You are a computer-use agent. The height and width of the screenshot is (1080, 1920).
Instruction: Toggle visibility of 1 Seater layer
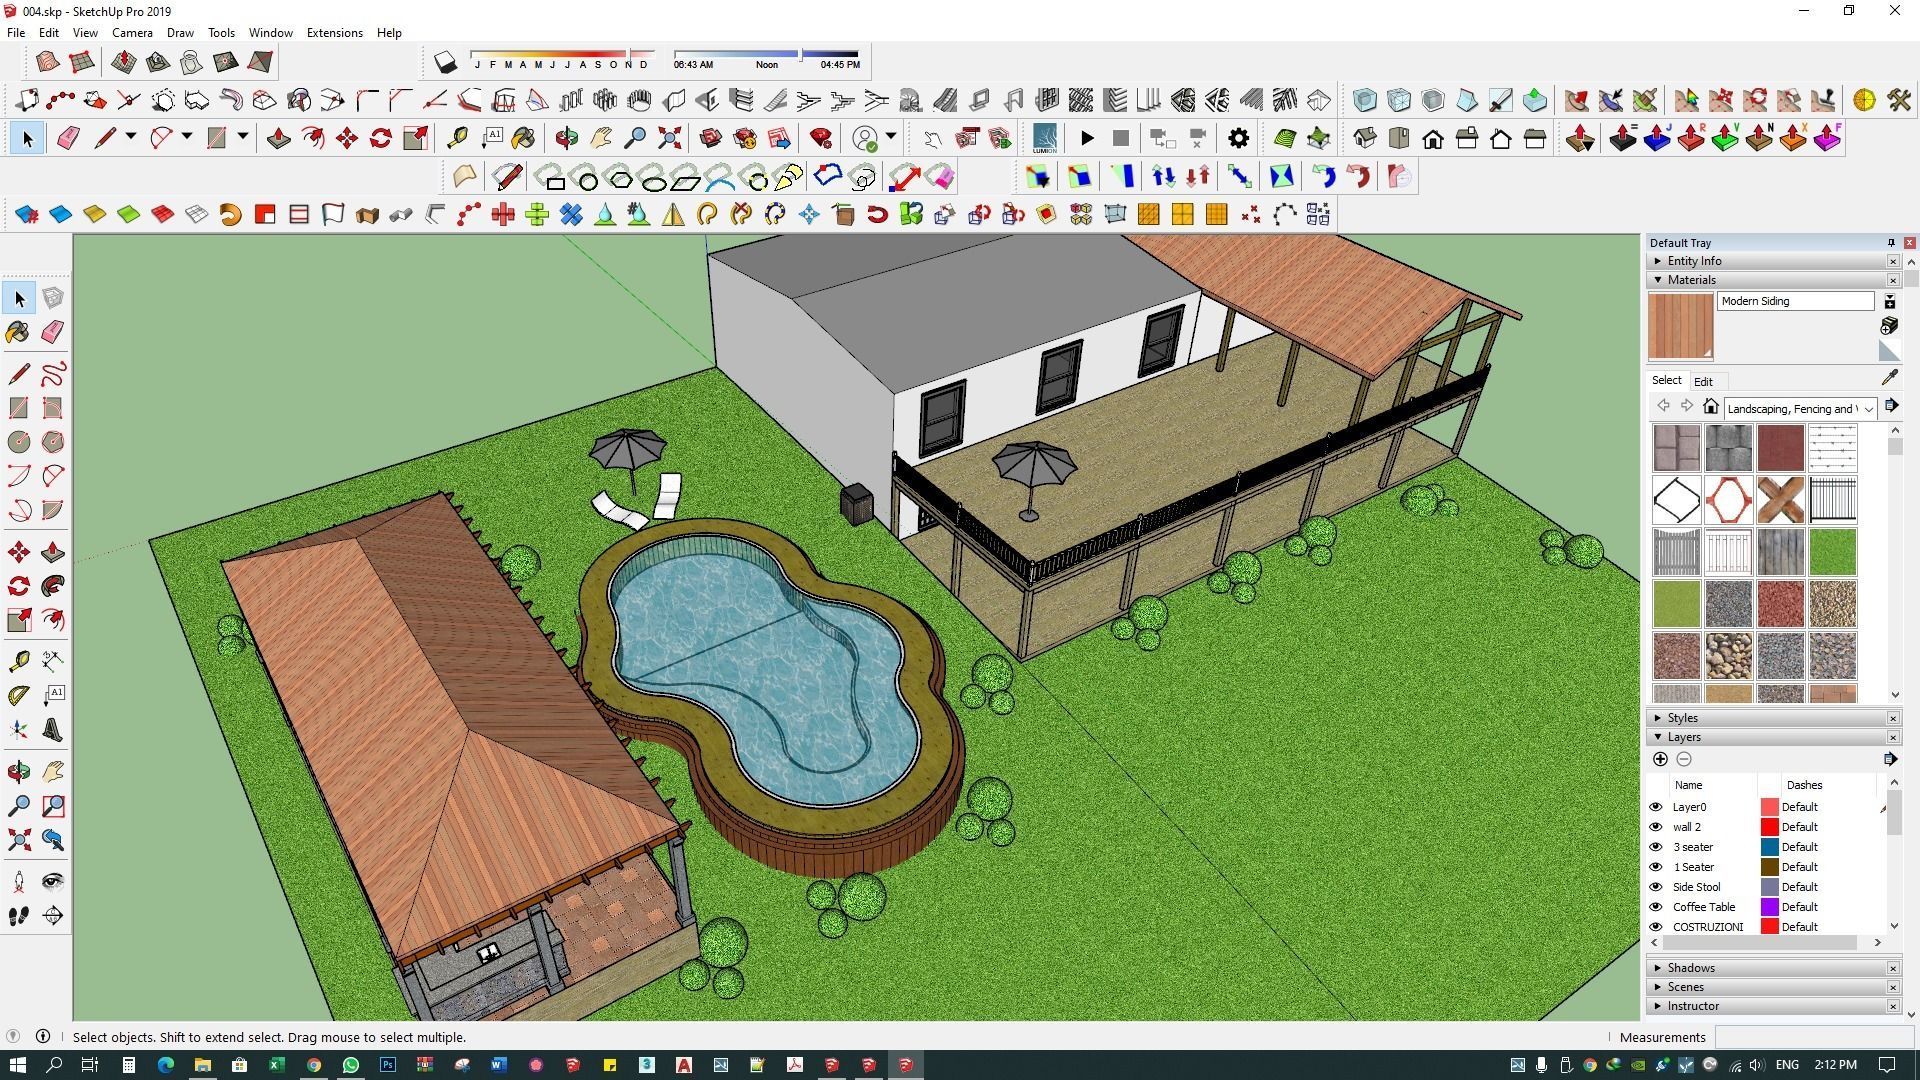click(1655, 867)
